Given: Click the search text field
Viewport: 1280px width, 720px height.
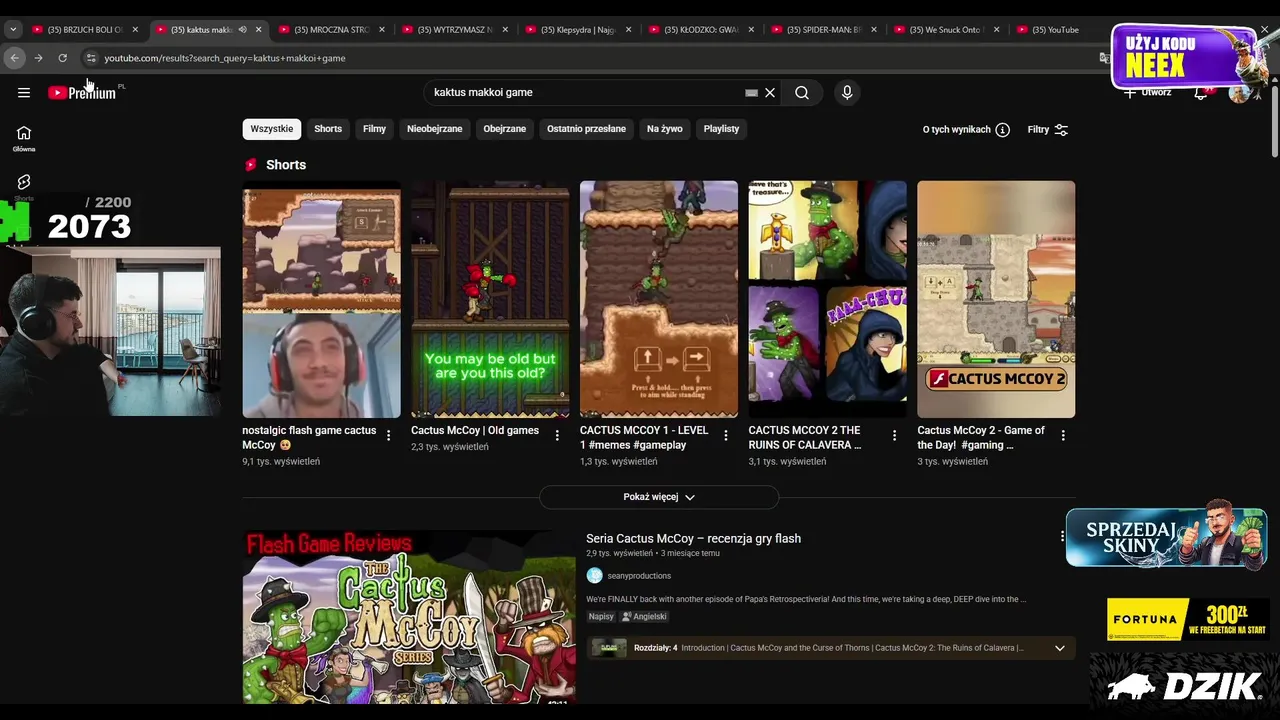Looking at the screenshot, I should (x=585, y=93).
